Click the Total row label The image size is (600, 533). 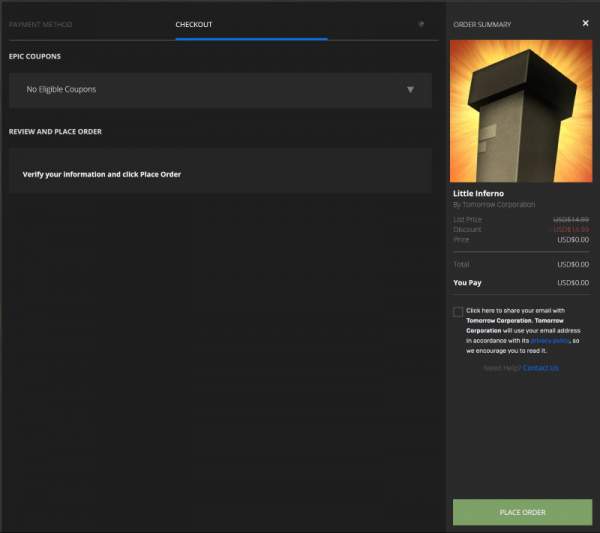[461, 264]
